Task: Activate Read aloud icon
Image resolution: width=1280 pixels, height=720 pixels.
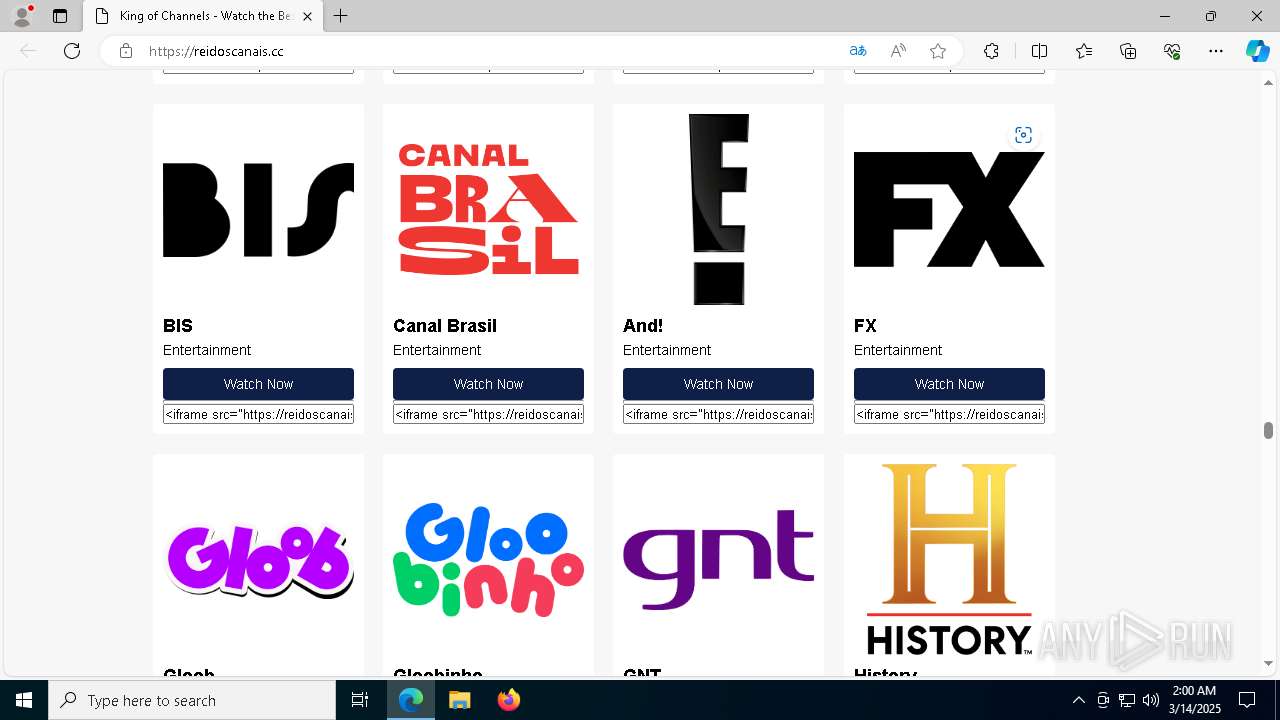Action: tap(898, 51)
